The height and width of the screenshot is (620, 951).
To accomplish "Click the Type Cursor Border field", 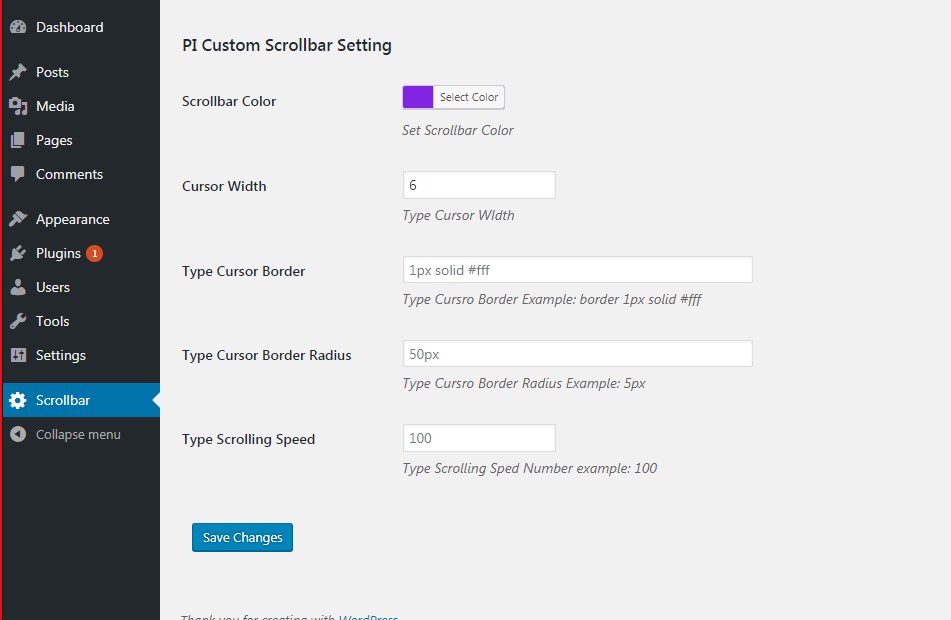I will click(x=577, y=270).
